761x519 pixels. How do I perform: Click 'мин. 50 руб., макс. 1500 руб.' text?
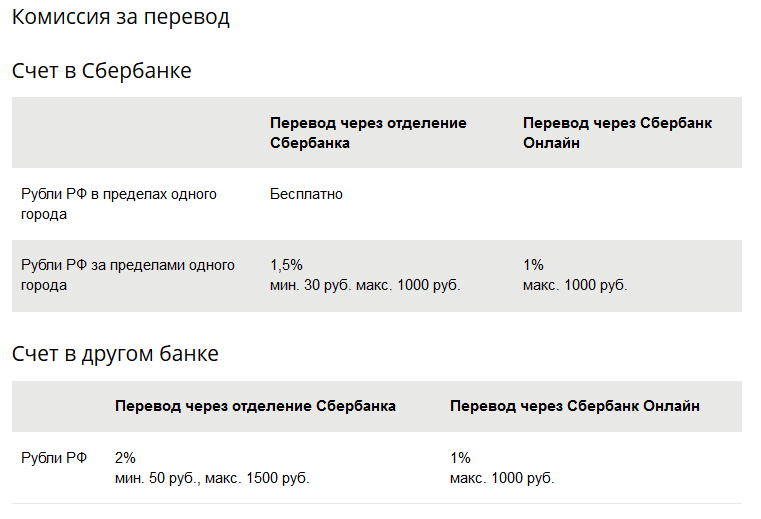(212, 478)
